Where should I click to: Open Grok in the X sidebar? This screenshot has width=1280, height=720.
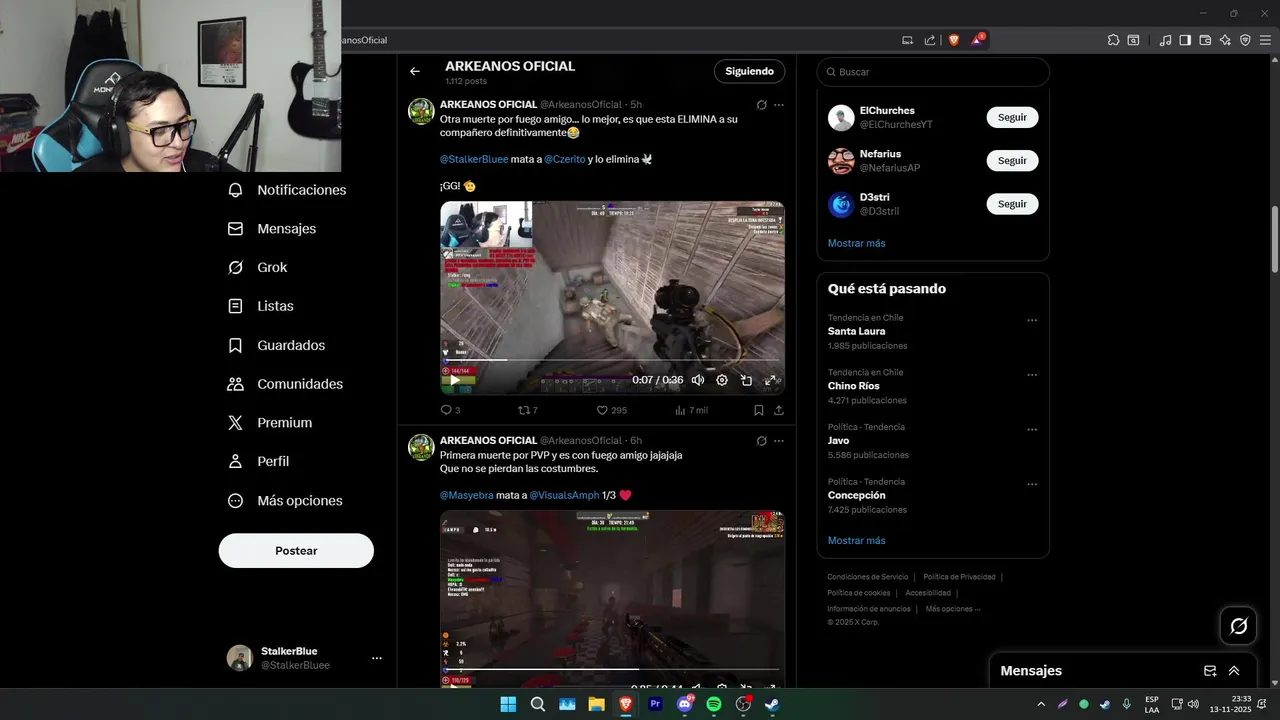(257, 268)
